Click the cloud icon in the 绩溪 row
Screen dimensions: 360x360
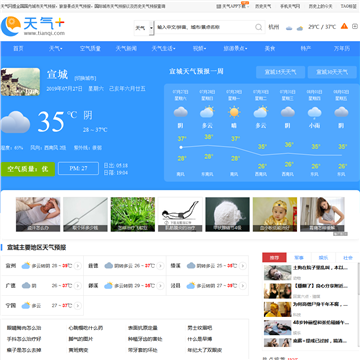coord(191,266)
